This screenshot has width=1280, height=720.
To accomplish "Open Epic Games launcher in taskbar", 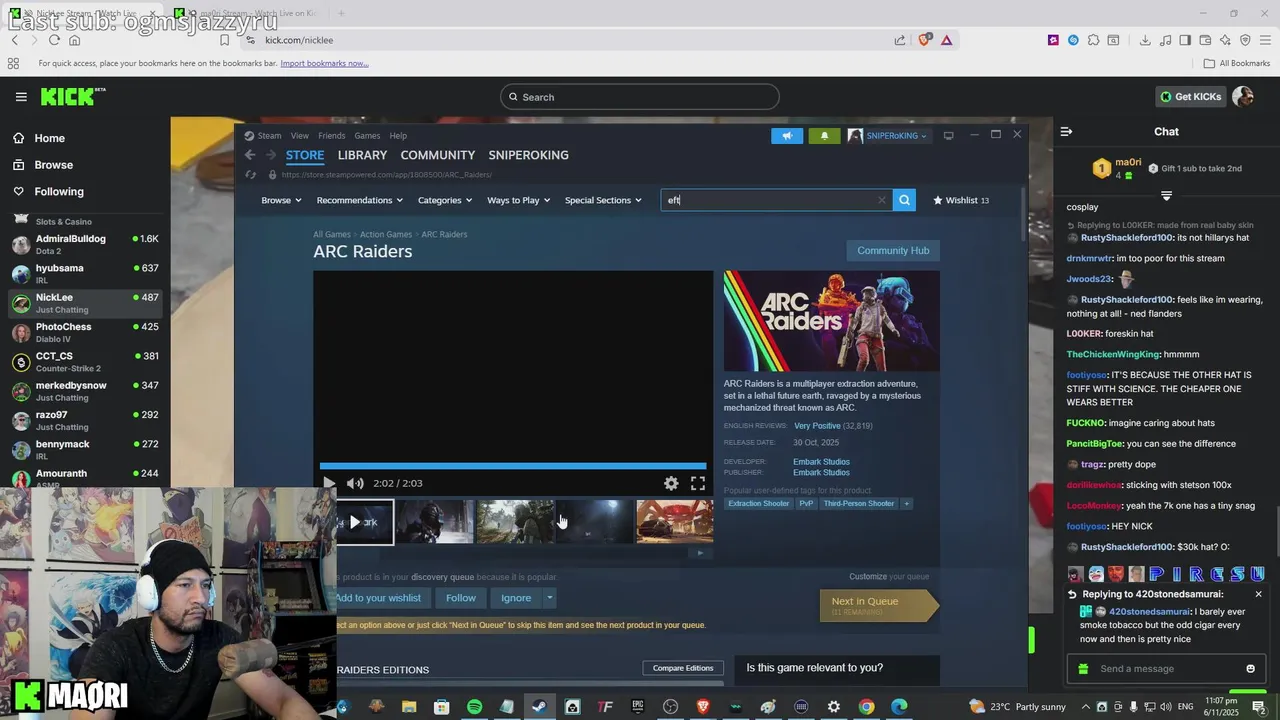I will coord(638,707).
